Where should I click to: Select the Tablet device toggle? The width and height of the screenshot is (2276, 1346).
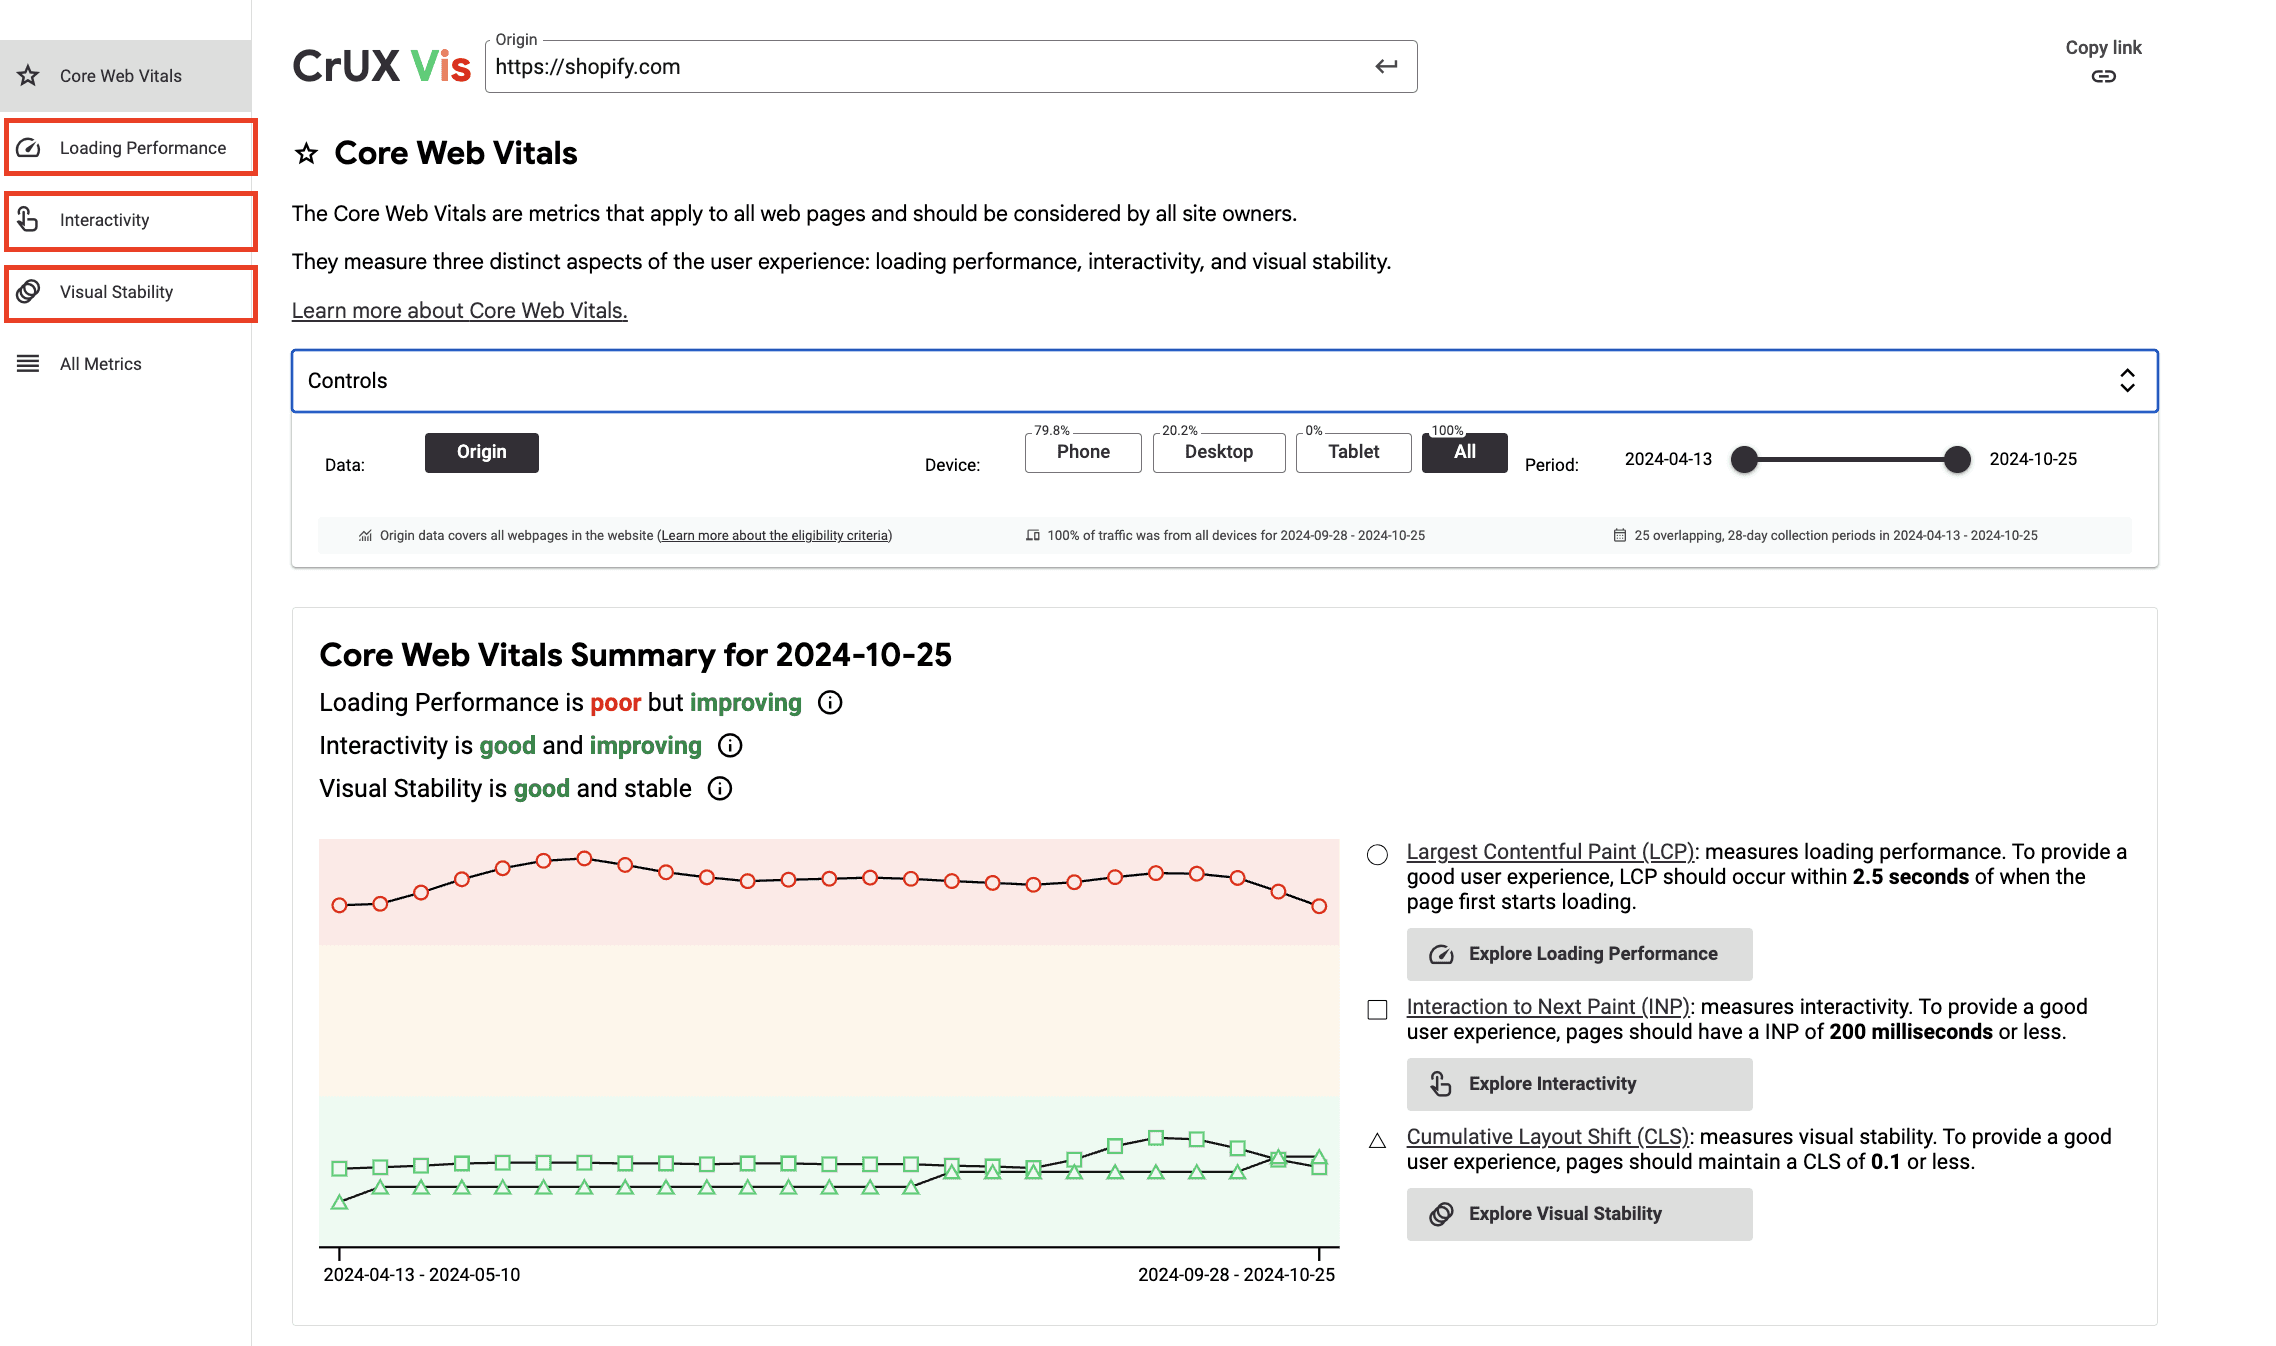click(x=1353, y=452)
